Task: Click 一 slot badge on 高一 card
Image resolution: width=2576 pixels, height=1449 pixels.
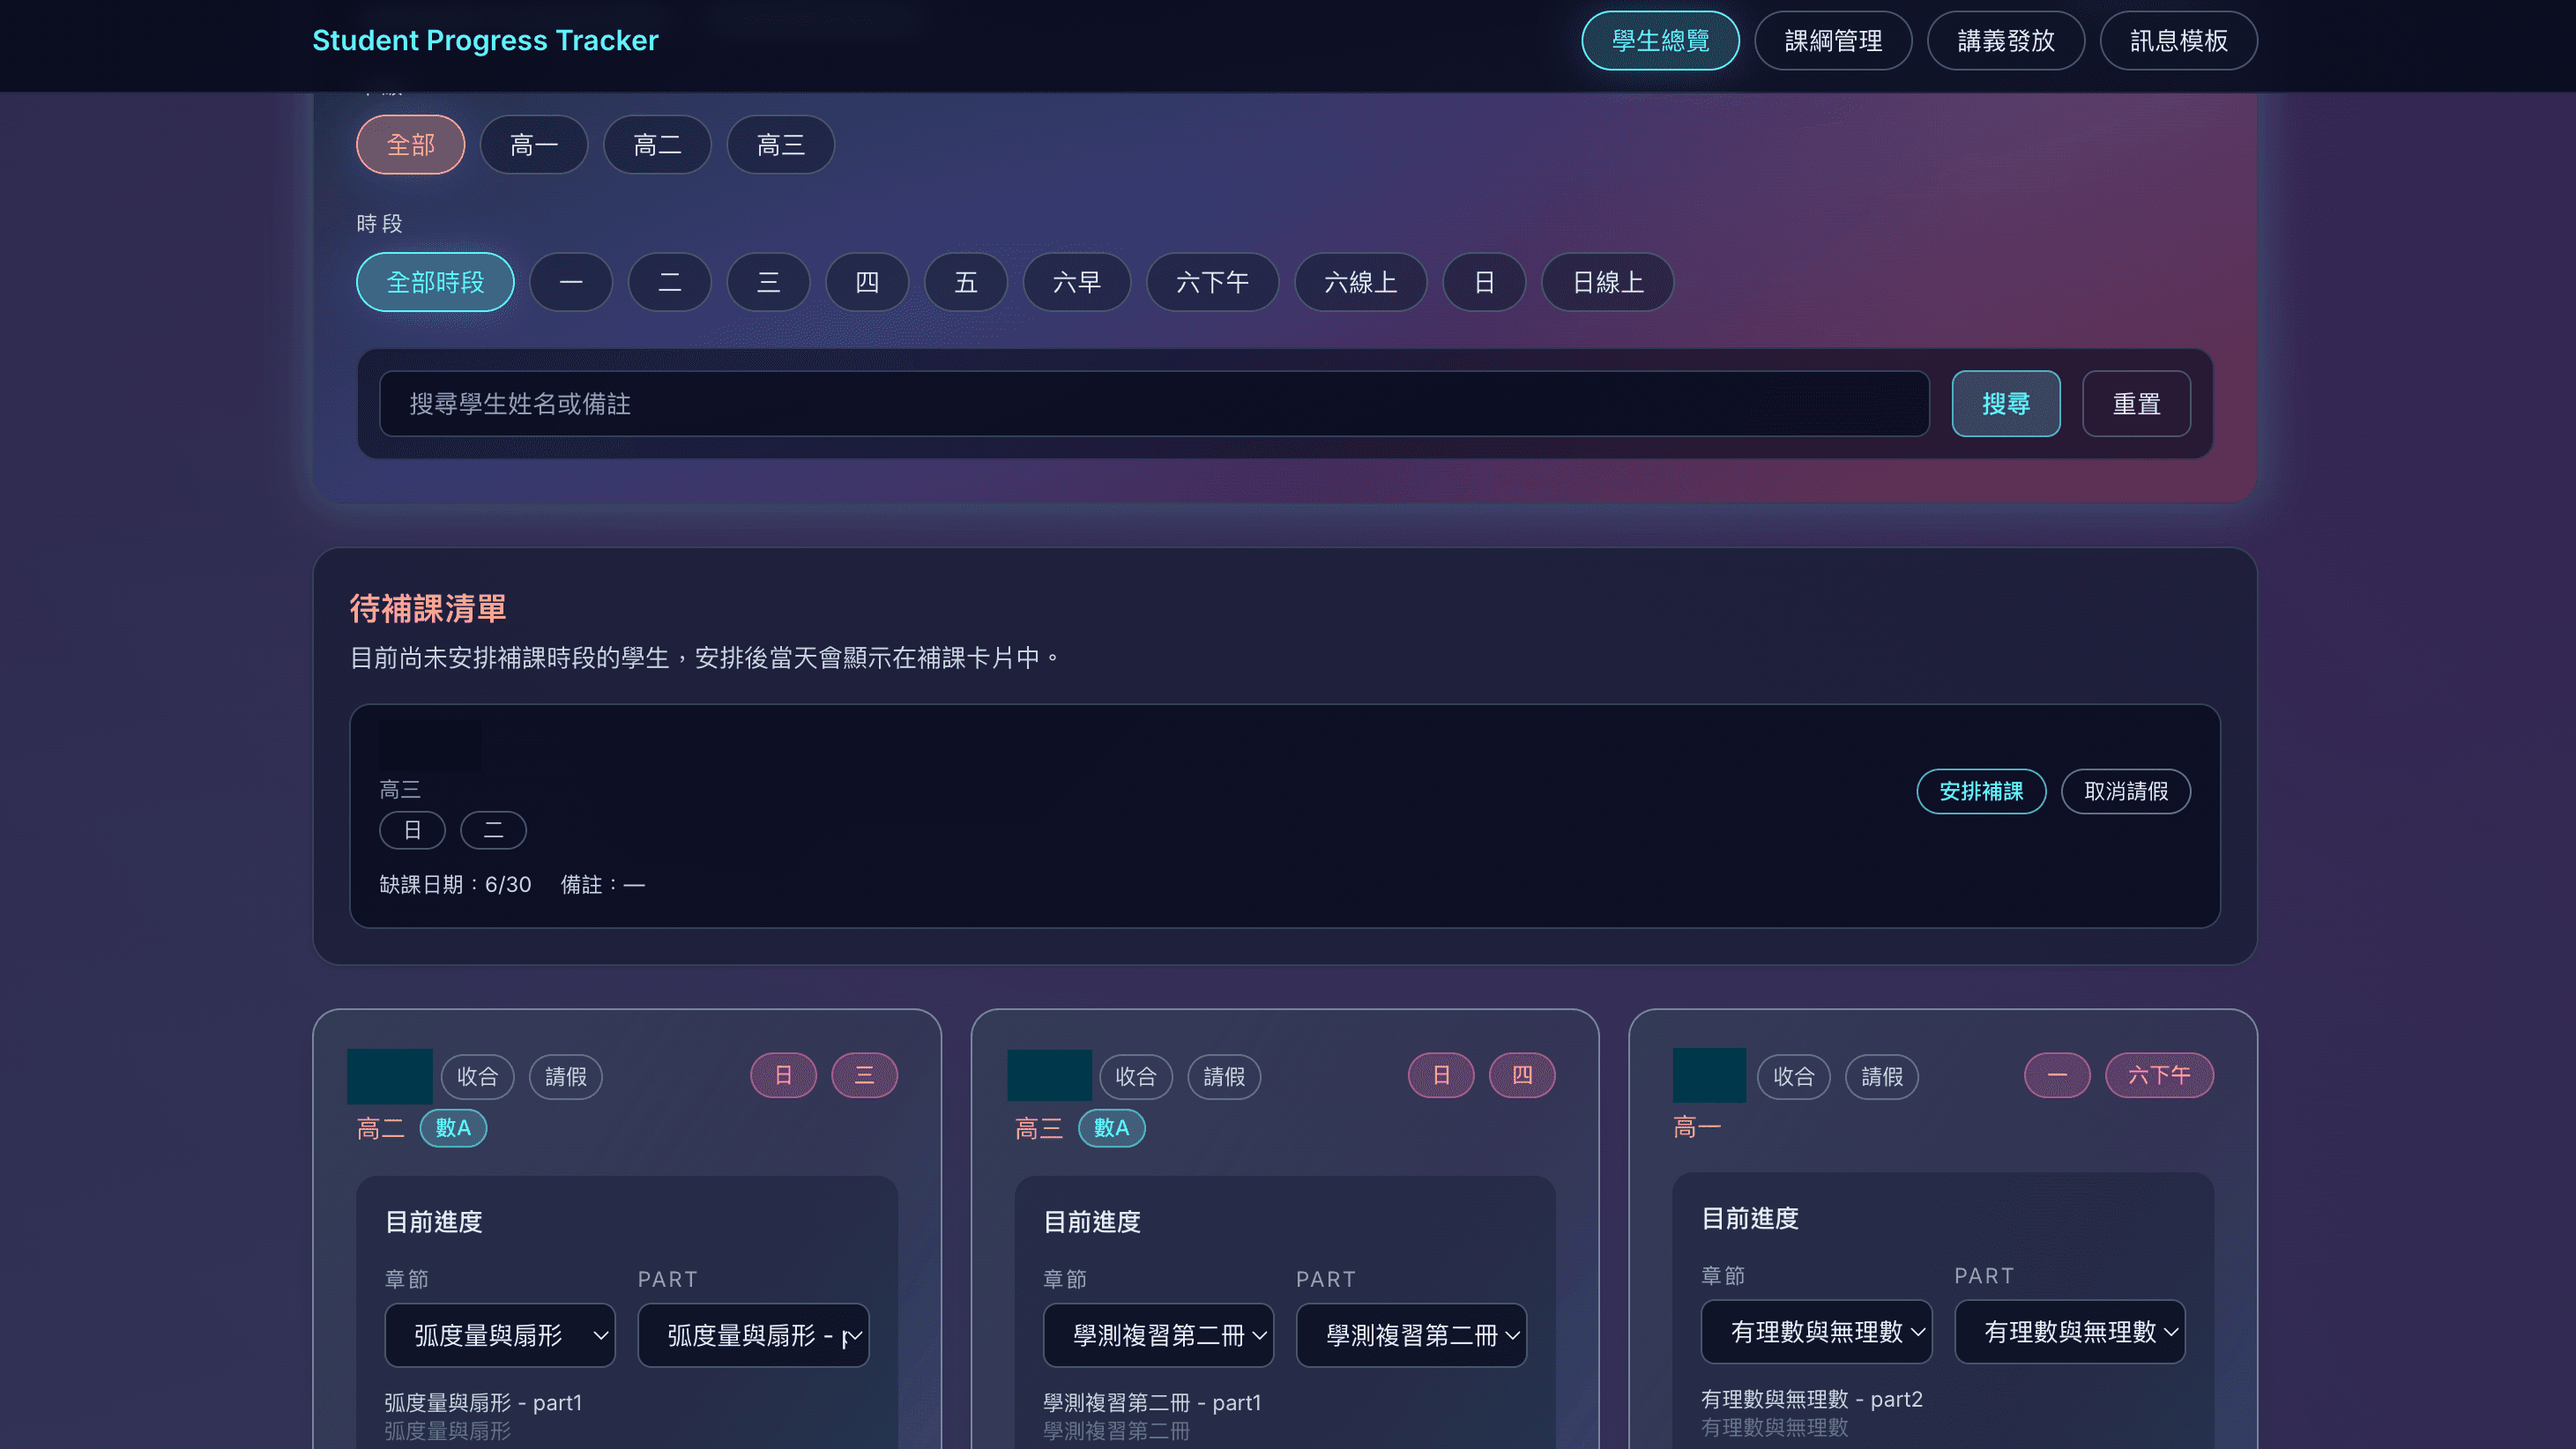Action: coord(2058,1076)
